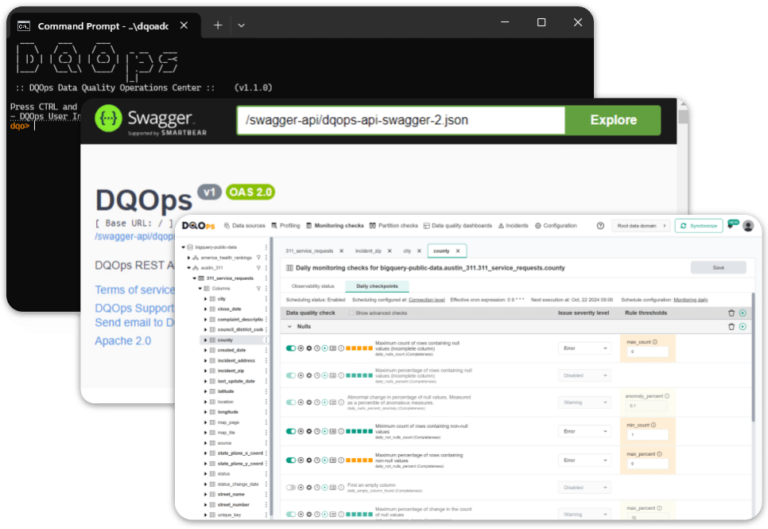Click filter icon next to Columns node
Image resolution: width=768 pixels, height=529 pixels.
[x=258, y=289]
